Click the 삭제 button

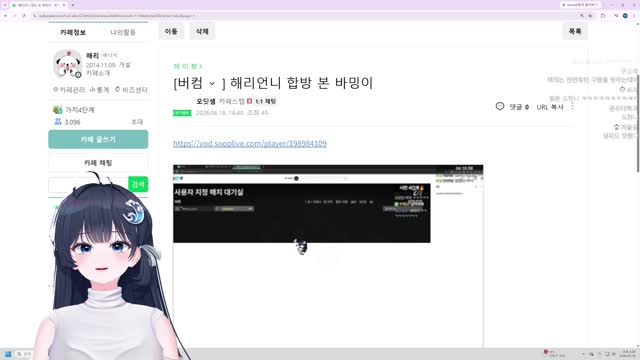point(202,31)
